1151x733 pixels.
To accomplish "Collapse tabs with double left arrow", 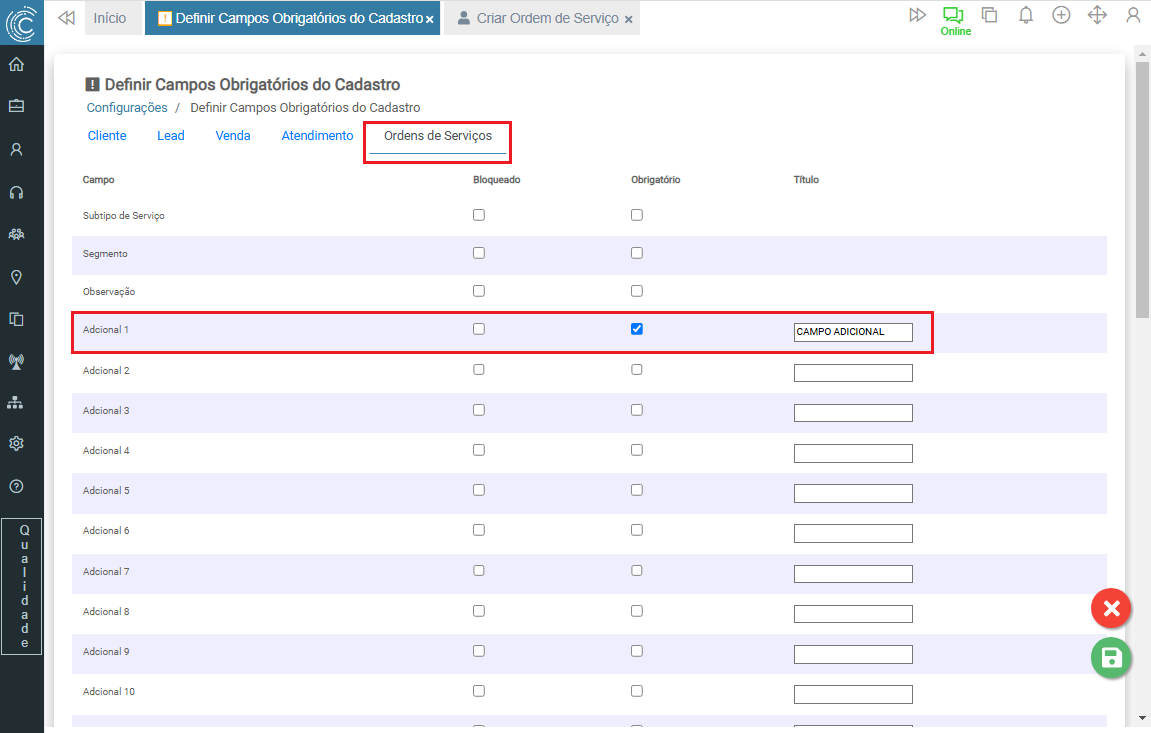I will pos(66,18).
